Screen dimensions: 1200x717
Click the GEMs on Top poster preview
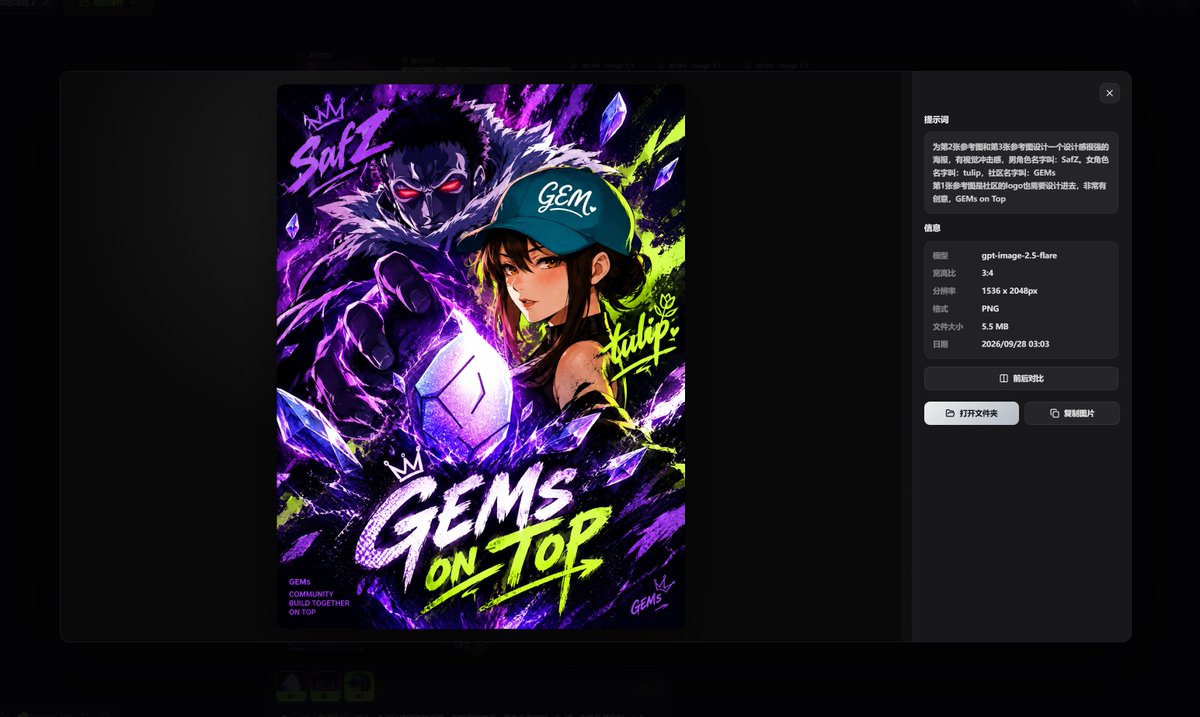coord(481,356)
